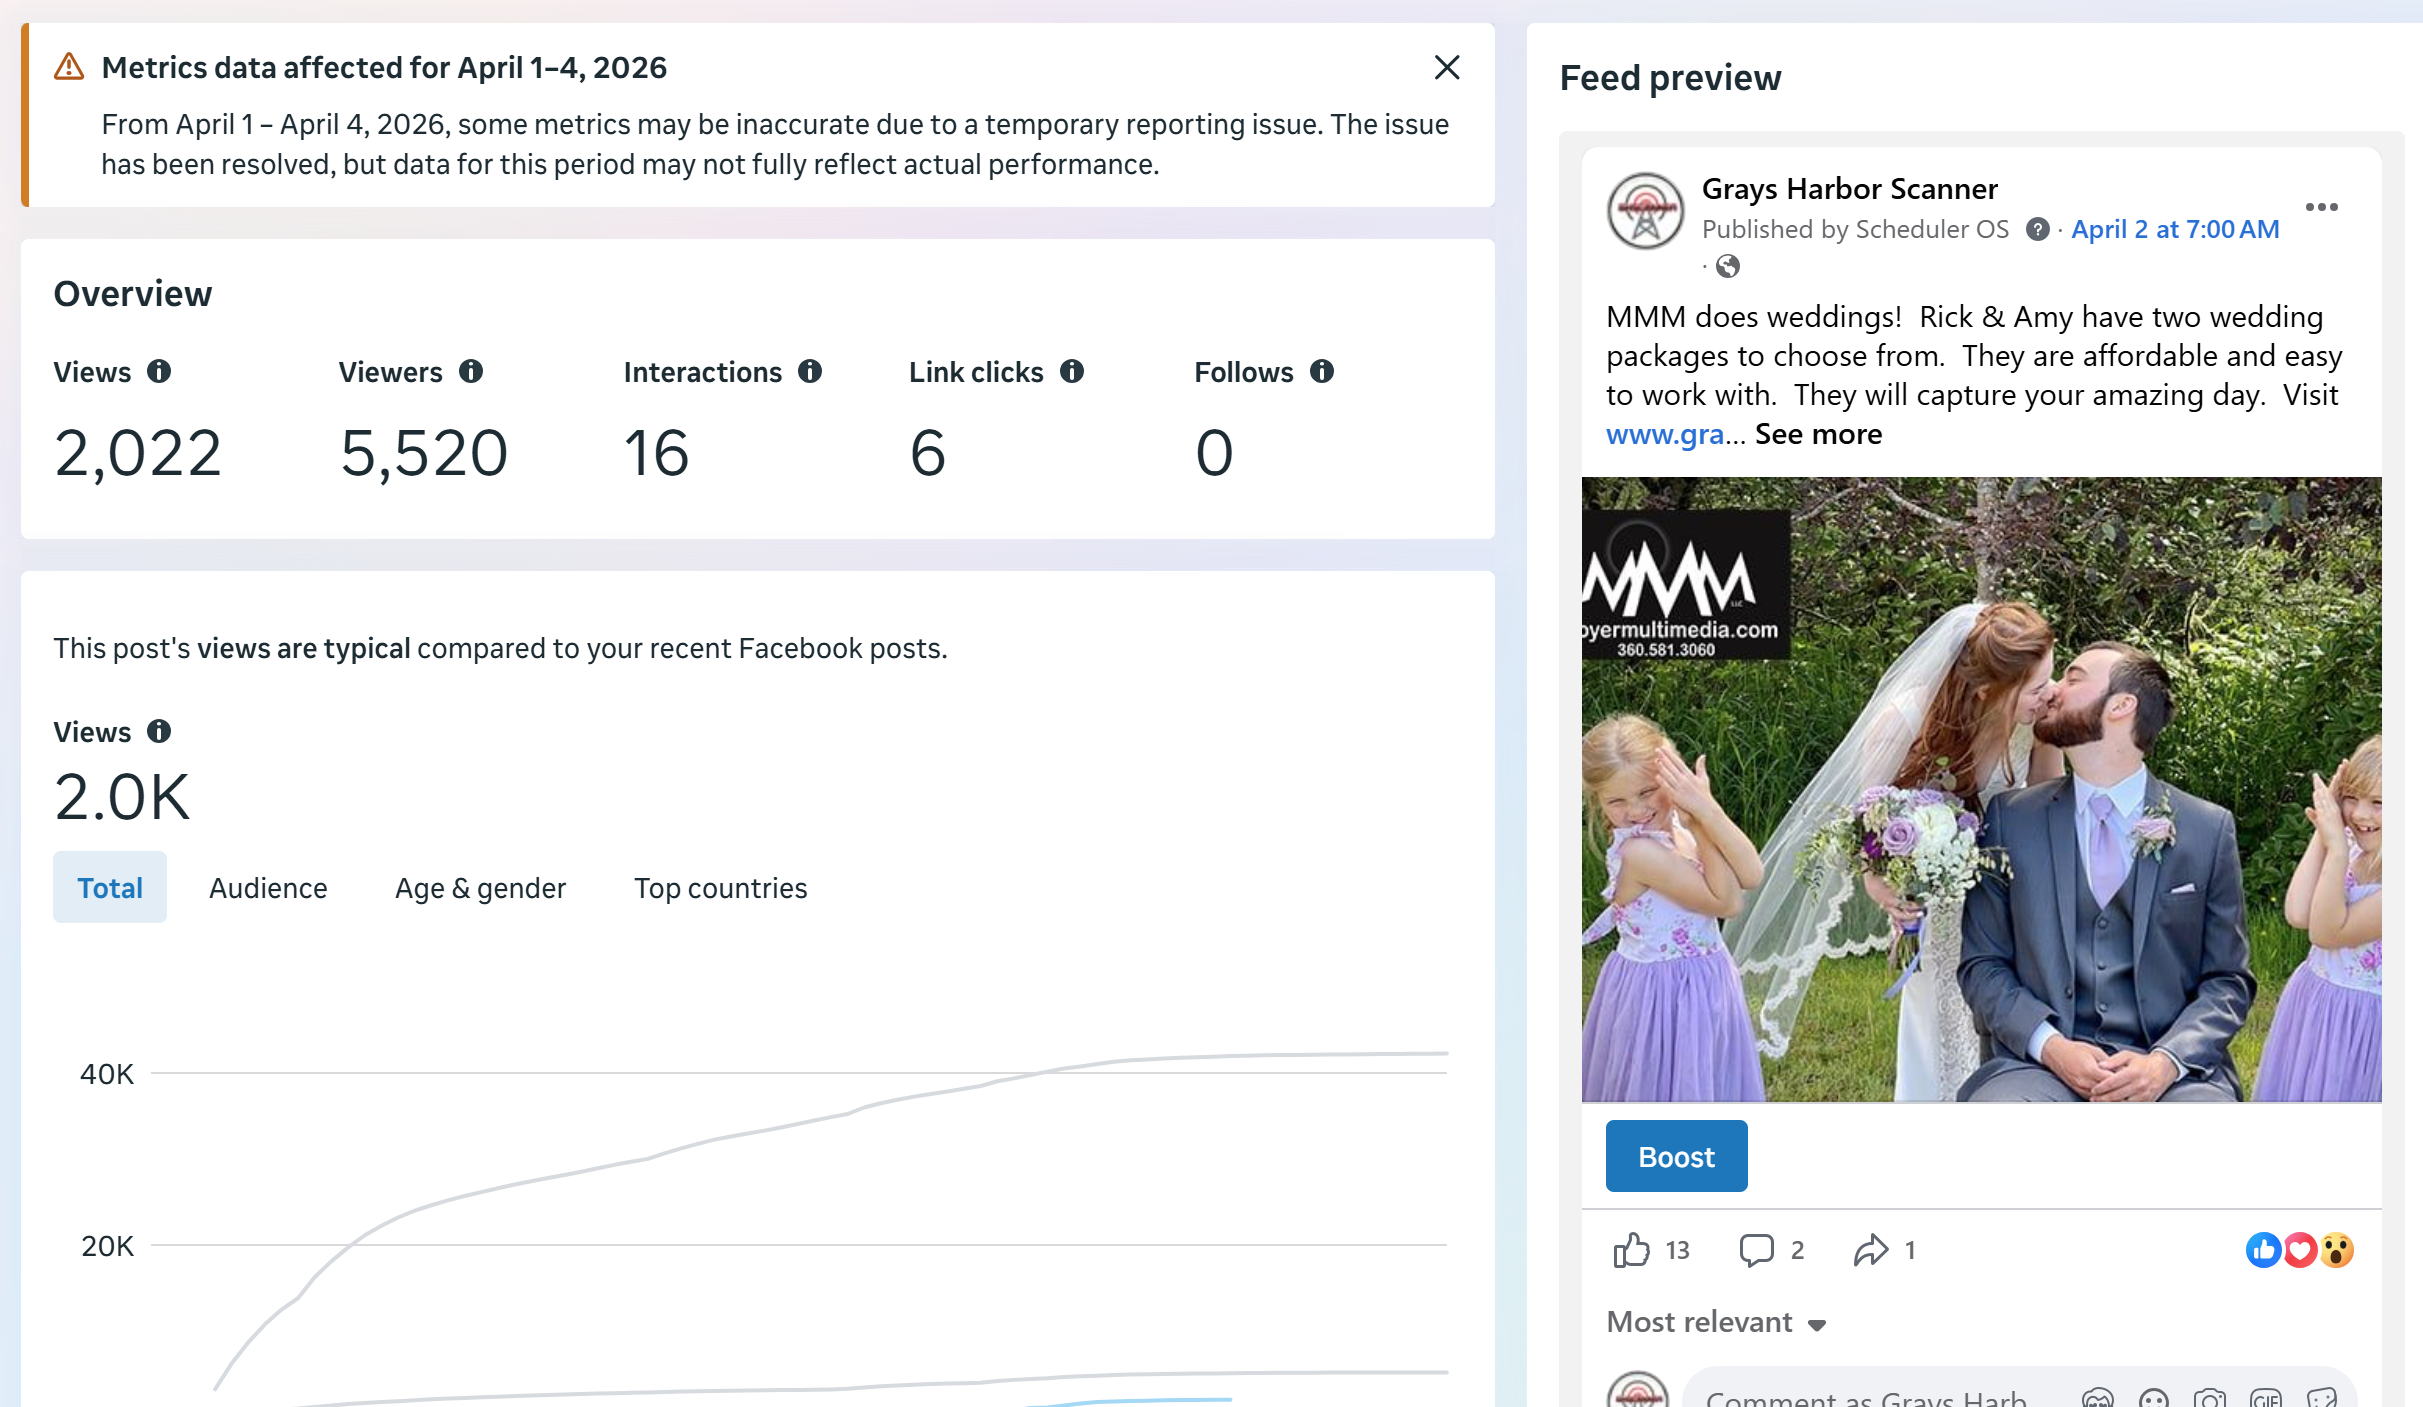Open the three-dot post options menu
This screenshot has height=1407, width=2423.
(2321, 207)
